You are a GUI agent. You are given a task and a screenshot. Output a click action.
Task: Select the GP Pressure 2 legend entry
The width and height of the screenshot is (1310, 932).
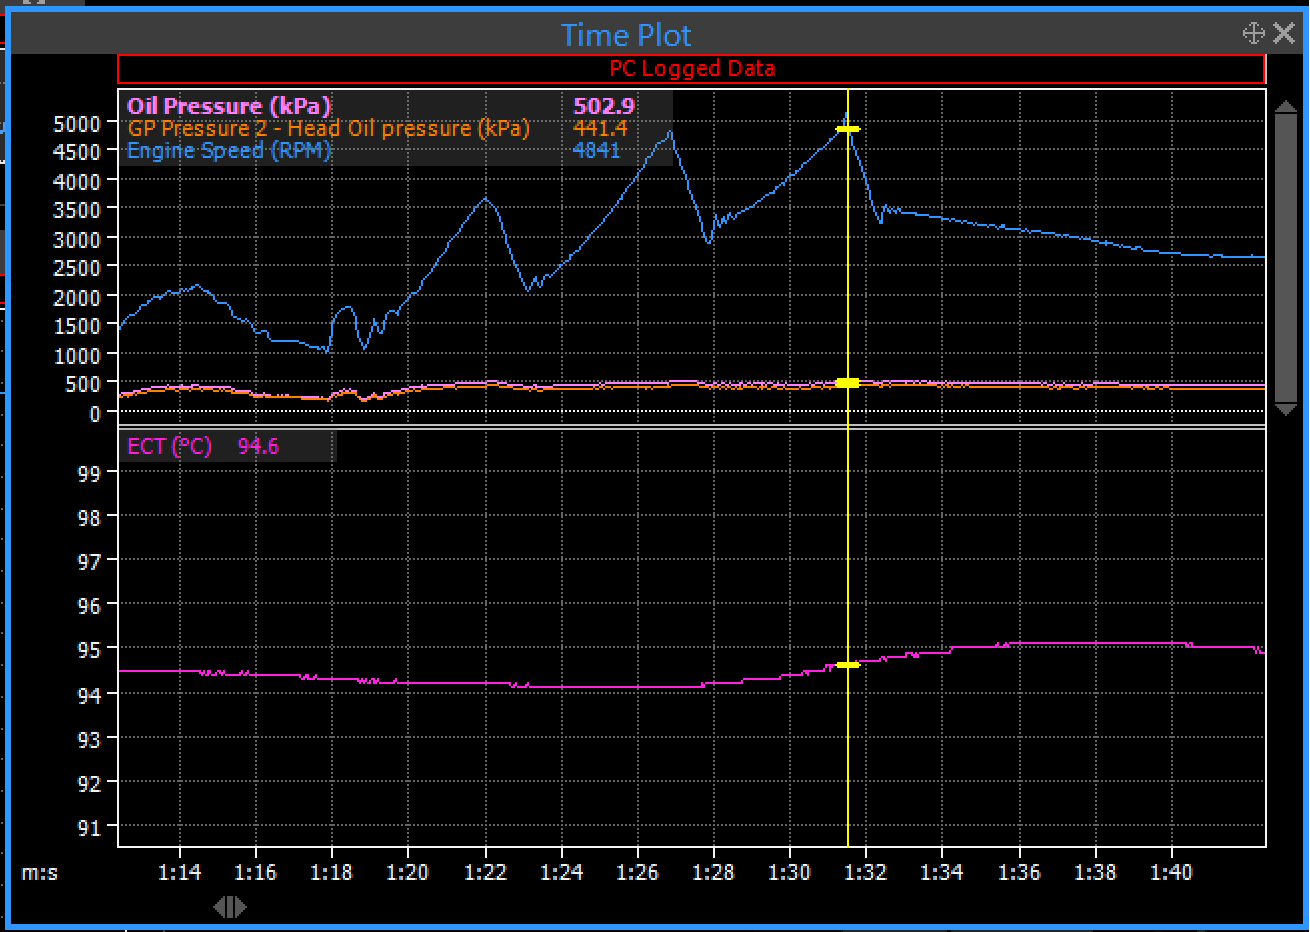(x=328, y=128)
